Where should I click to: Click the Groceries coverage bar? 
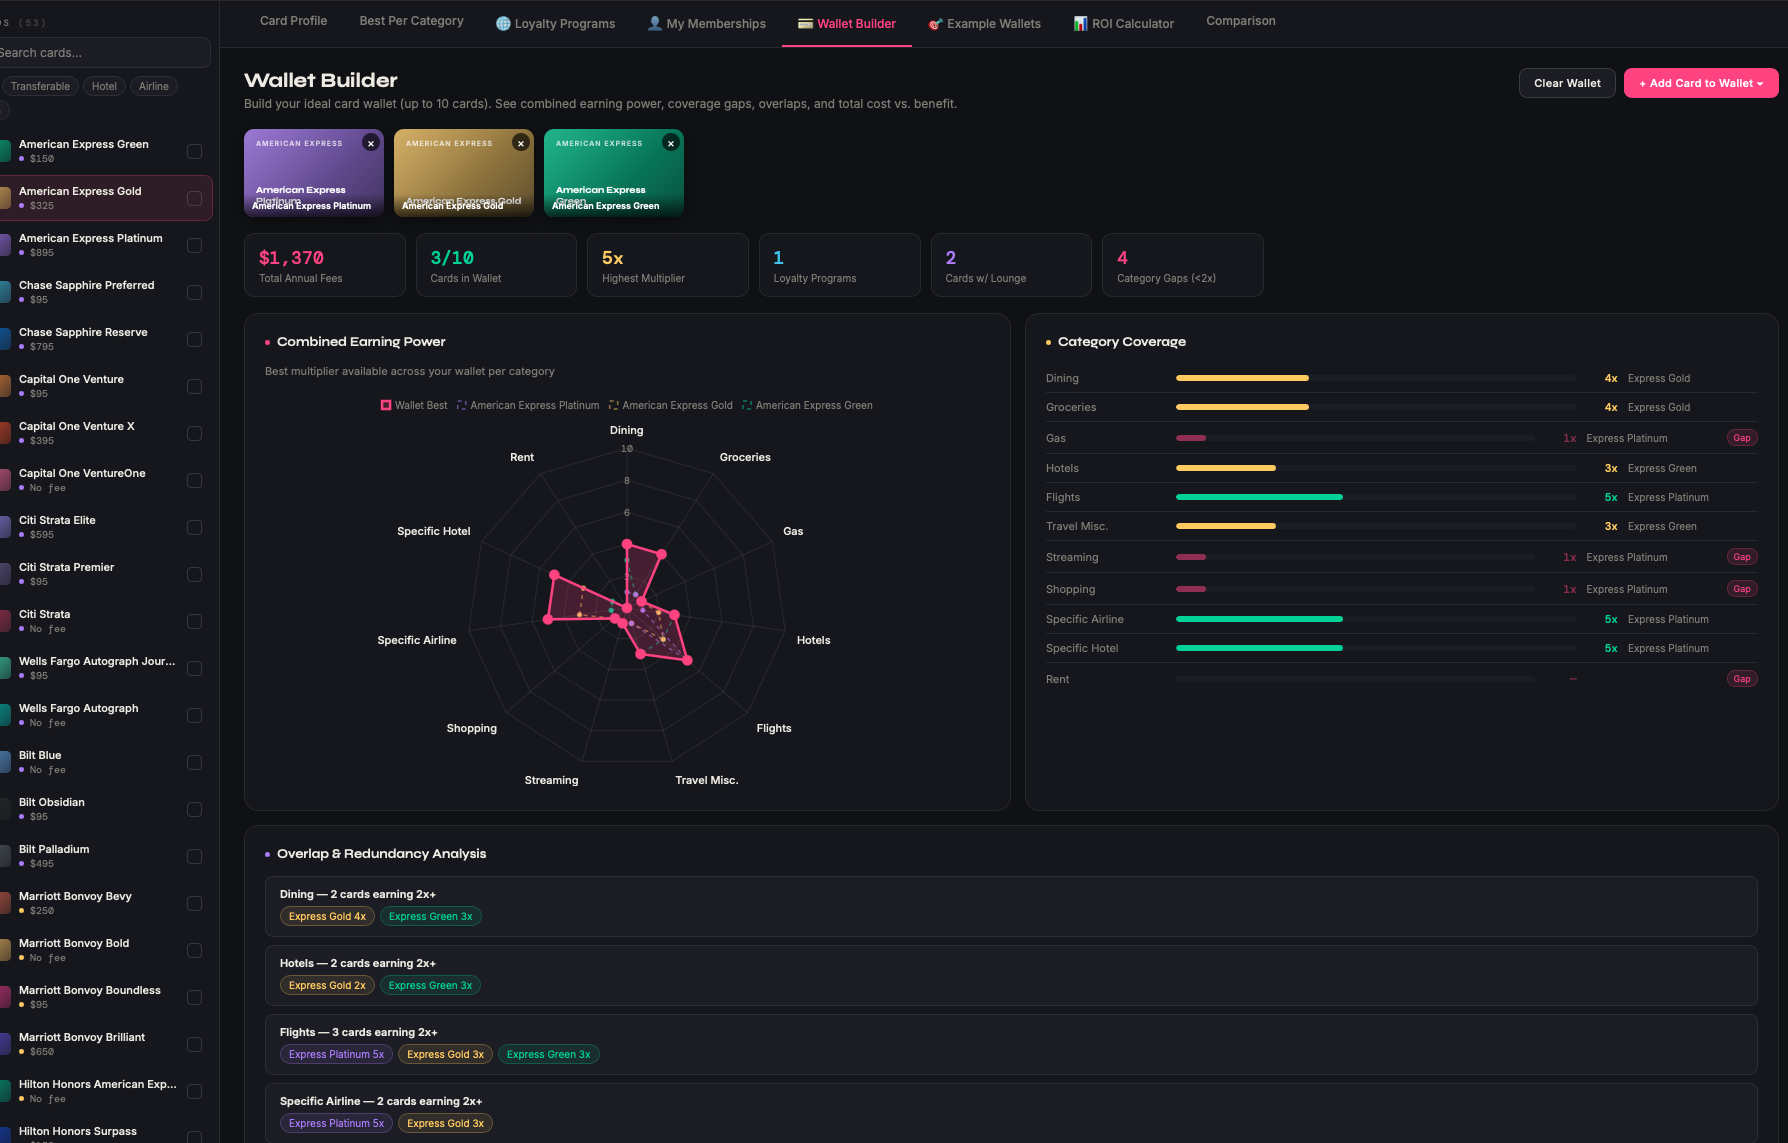click(x=1375, y=407)
